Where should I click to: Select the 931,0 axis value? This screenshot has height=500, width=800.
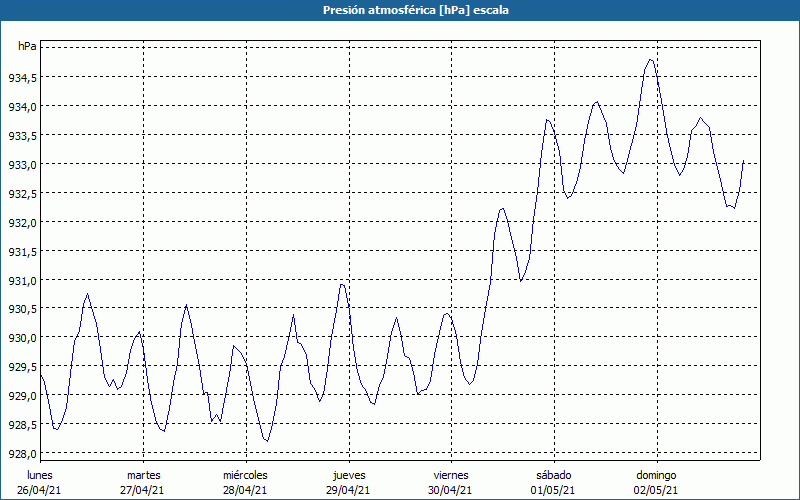pyautogui.click(x=22, y=281)
